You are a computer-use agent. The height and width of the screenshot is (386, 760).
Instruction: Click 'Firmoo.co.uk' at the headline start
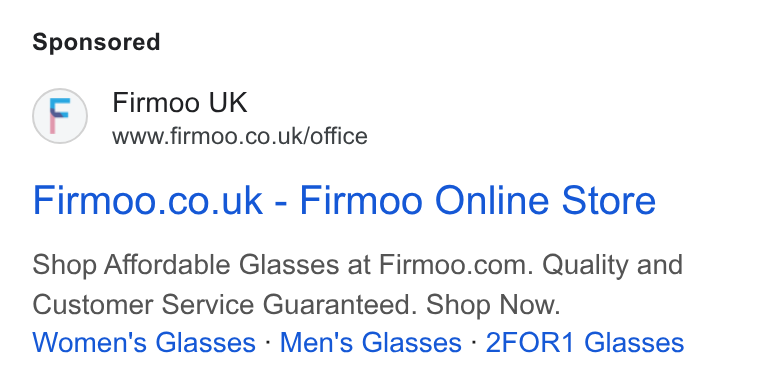147,200
